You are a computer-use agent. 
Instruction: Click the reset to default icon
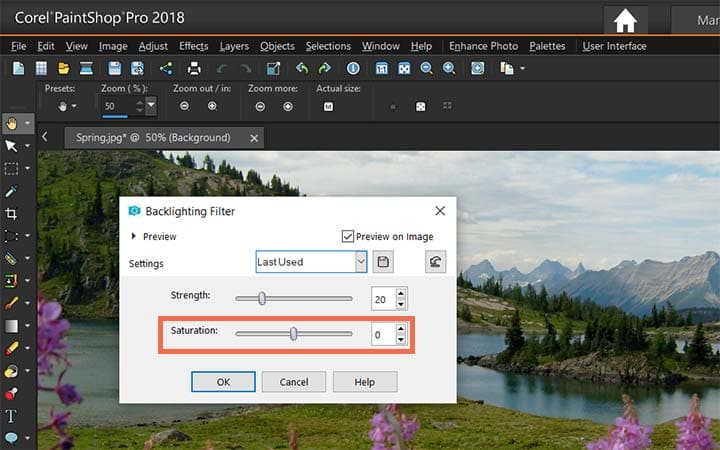(435, 262)
